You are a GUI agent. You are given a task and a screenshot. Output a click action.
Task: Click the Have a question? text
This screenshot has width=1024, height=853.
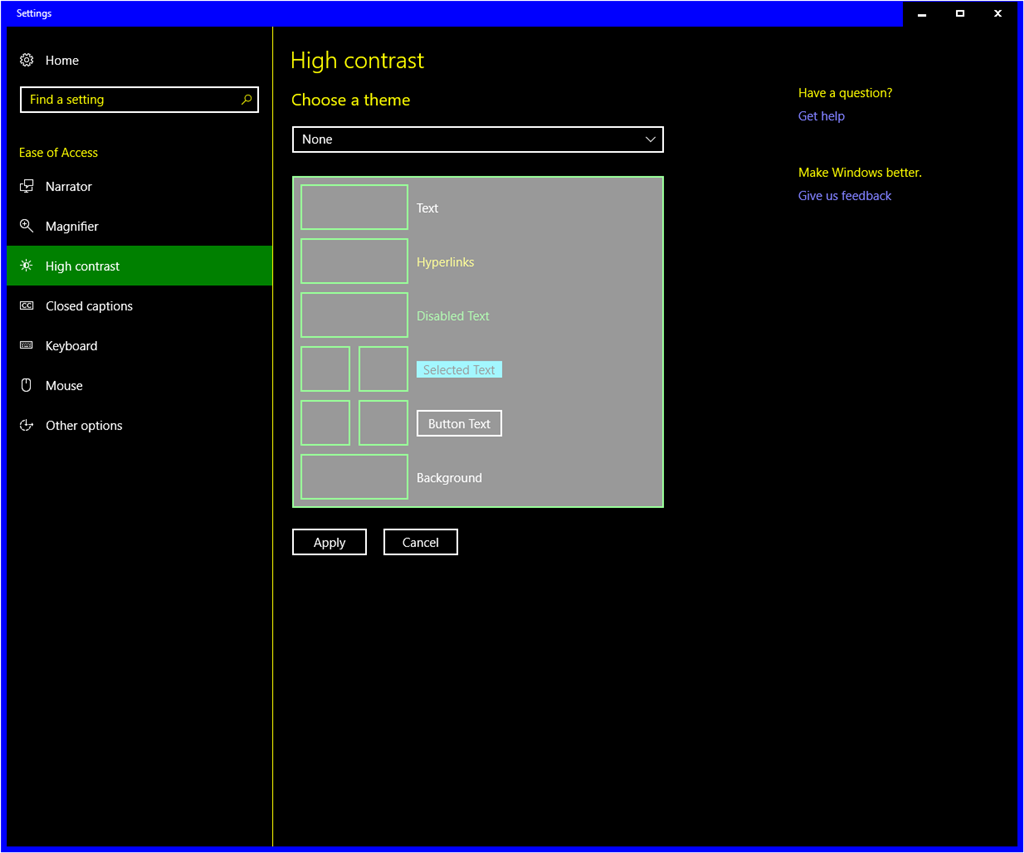(845, 93)
